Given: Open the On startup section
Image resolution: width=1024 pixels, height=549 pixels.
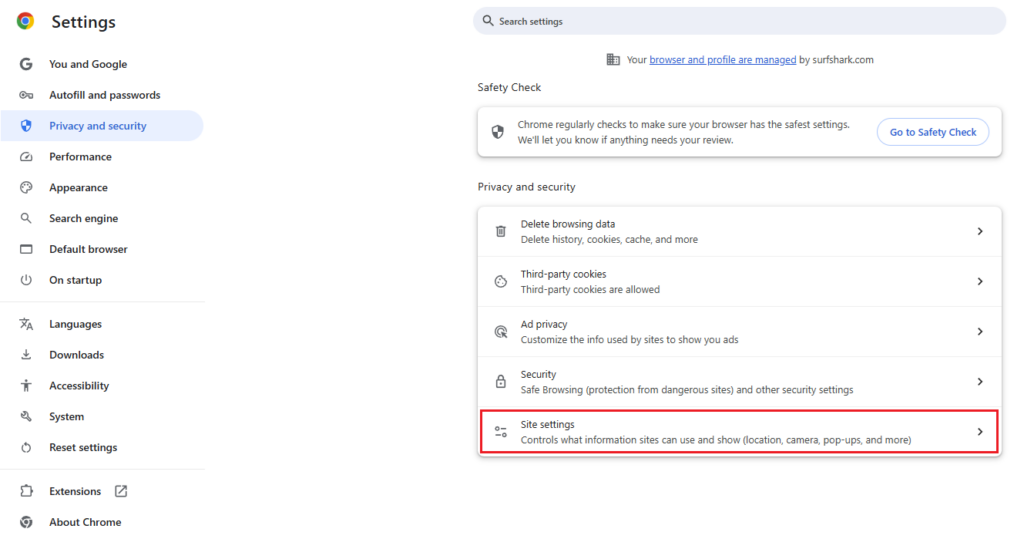Looking at the screenshot, I should coord(102,279).
